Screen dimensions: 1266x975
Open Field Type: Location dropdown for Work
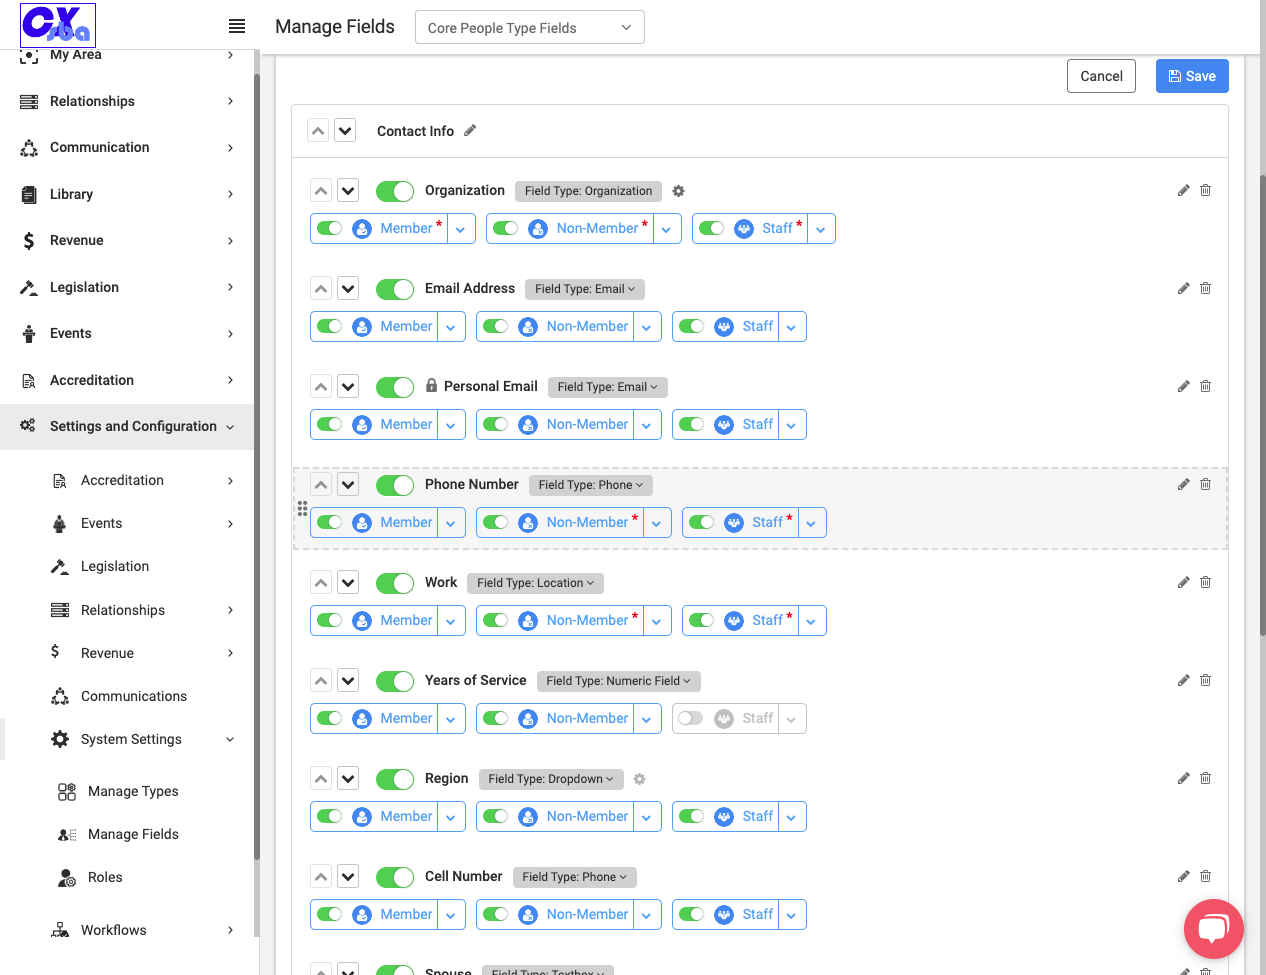tap(535, 583)
